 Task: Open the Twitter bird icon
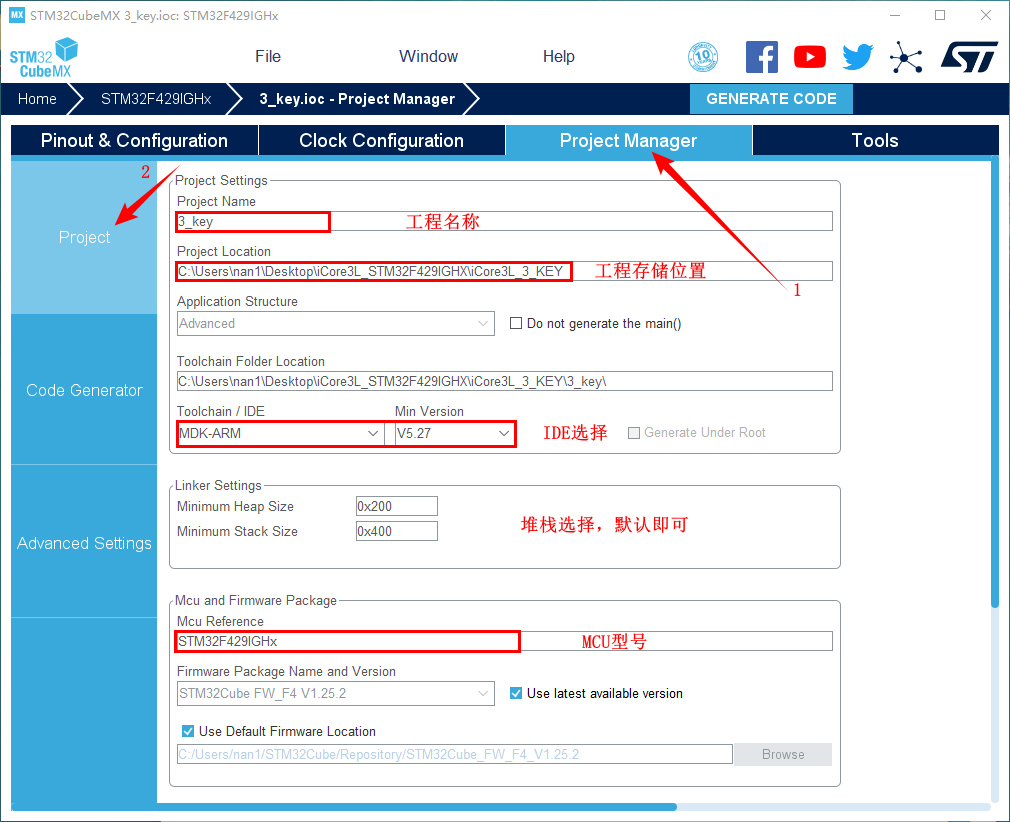(857, 57)
